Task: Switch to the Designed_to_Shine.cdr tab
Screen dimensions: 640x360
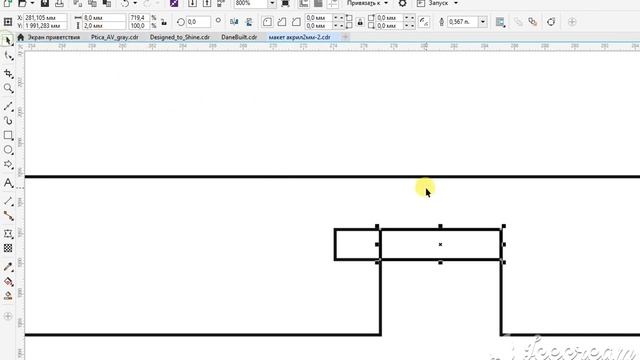Action: [180, 37]
